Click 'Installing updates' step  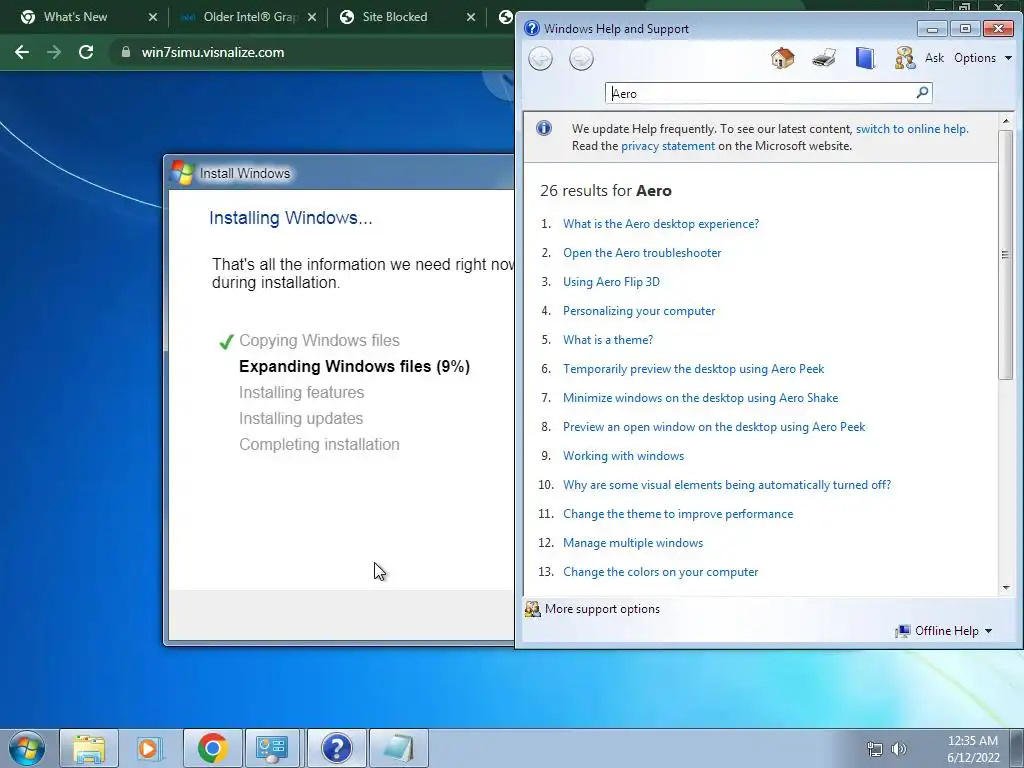coord(300,419)
